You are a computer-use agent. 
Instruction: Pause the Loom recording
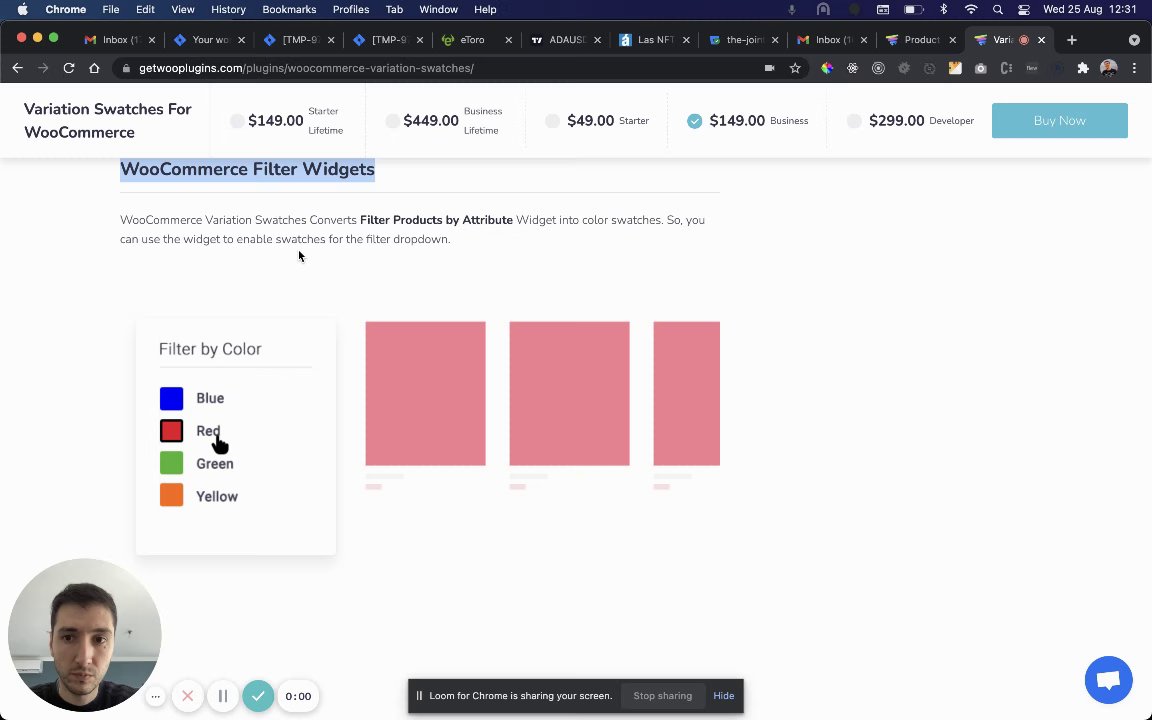pos(223,696)
